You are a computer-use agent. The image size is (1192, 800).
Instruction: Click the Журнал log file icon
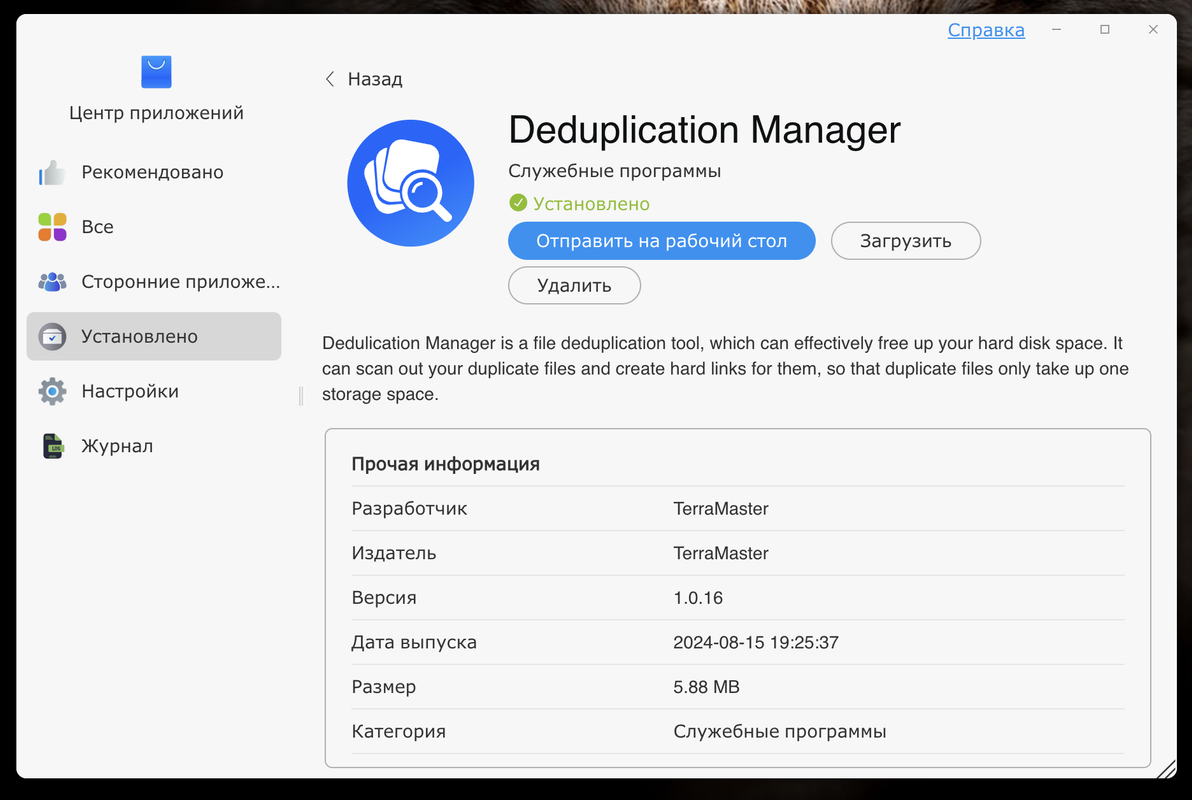52,446
